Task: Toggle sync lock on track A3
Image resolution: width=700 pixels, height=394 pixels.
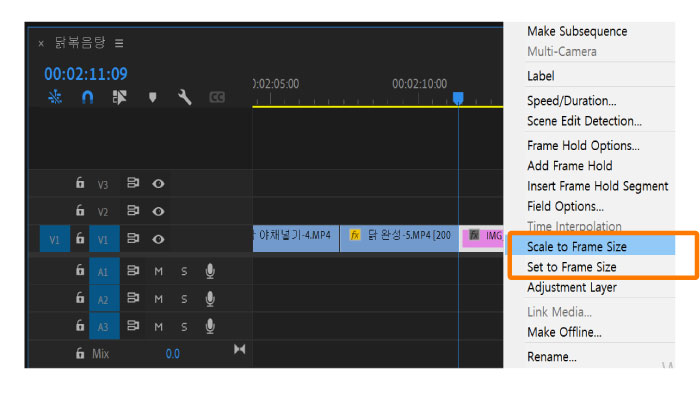Action: point(133,326)
